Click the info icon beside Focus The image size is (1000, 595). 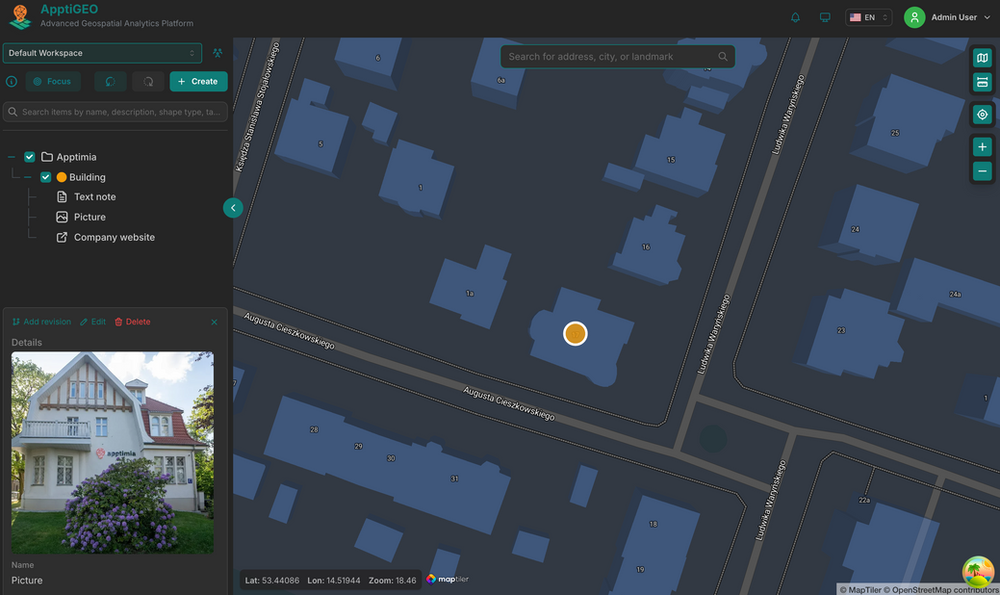click(11, 81)
